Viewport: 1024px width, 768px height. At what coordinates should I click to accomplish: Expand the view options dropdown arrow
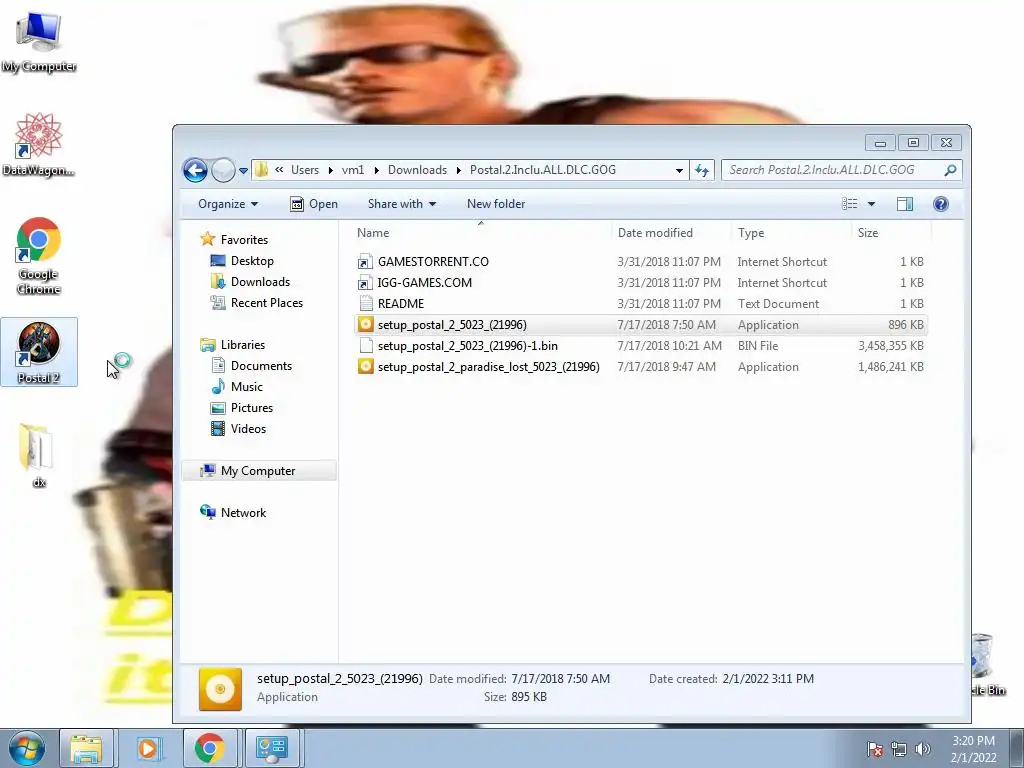tap(871, 204)
